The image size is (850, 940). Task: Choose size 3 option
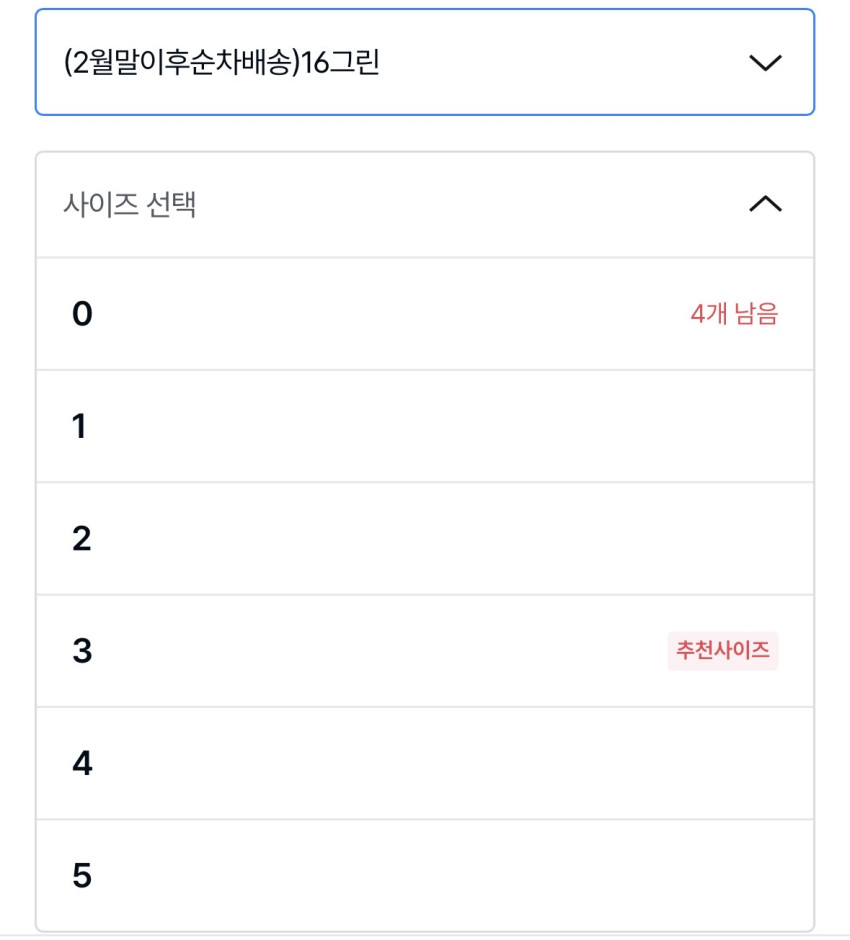pyautogui.click(x=425, y=651)
